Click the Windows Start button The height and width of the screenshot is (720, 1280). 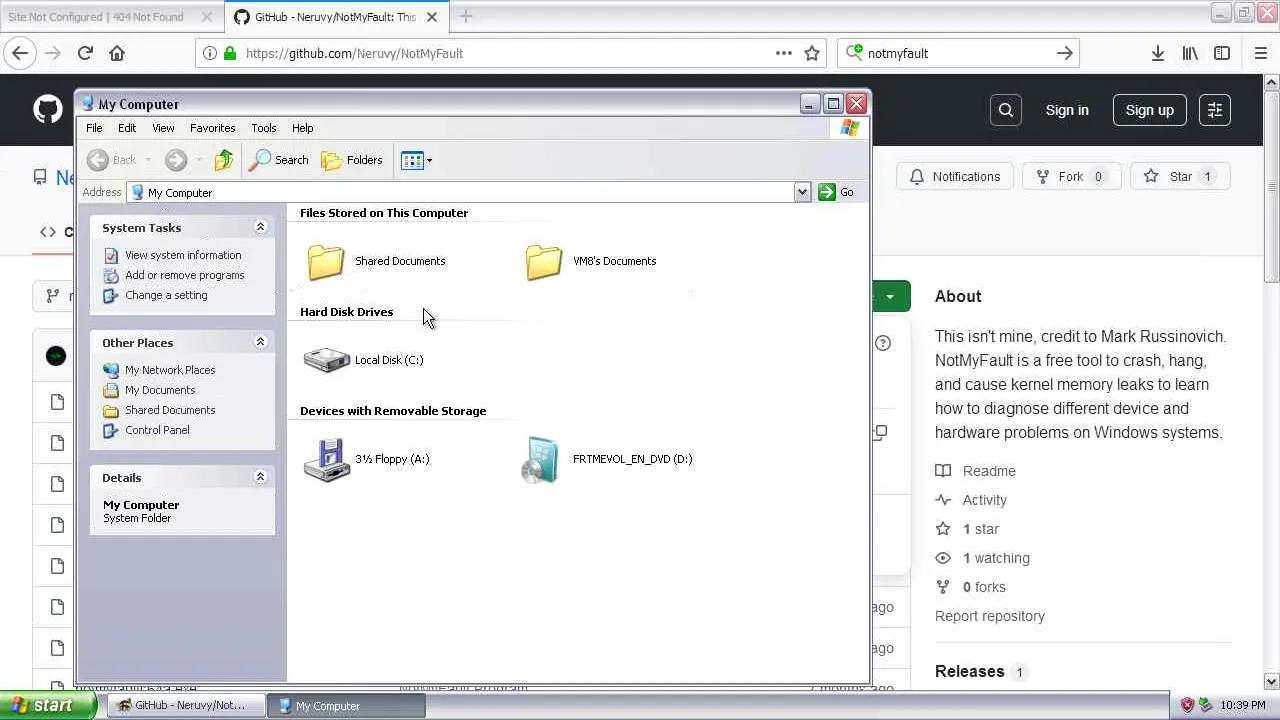click(x=48, y=706)
